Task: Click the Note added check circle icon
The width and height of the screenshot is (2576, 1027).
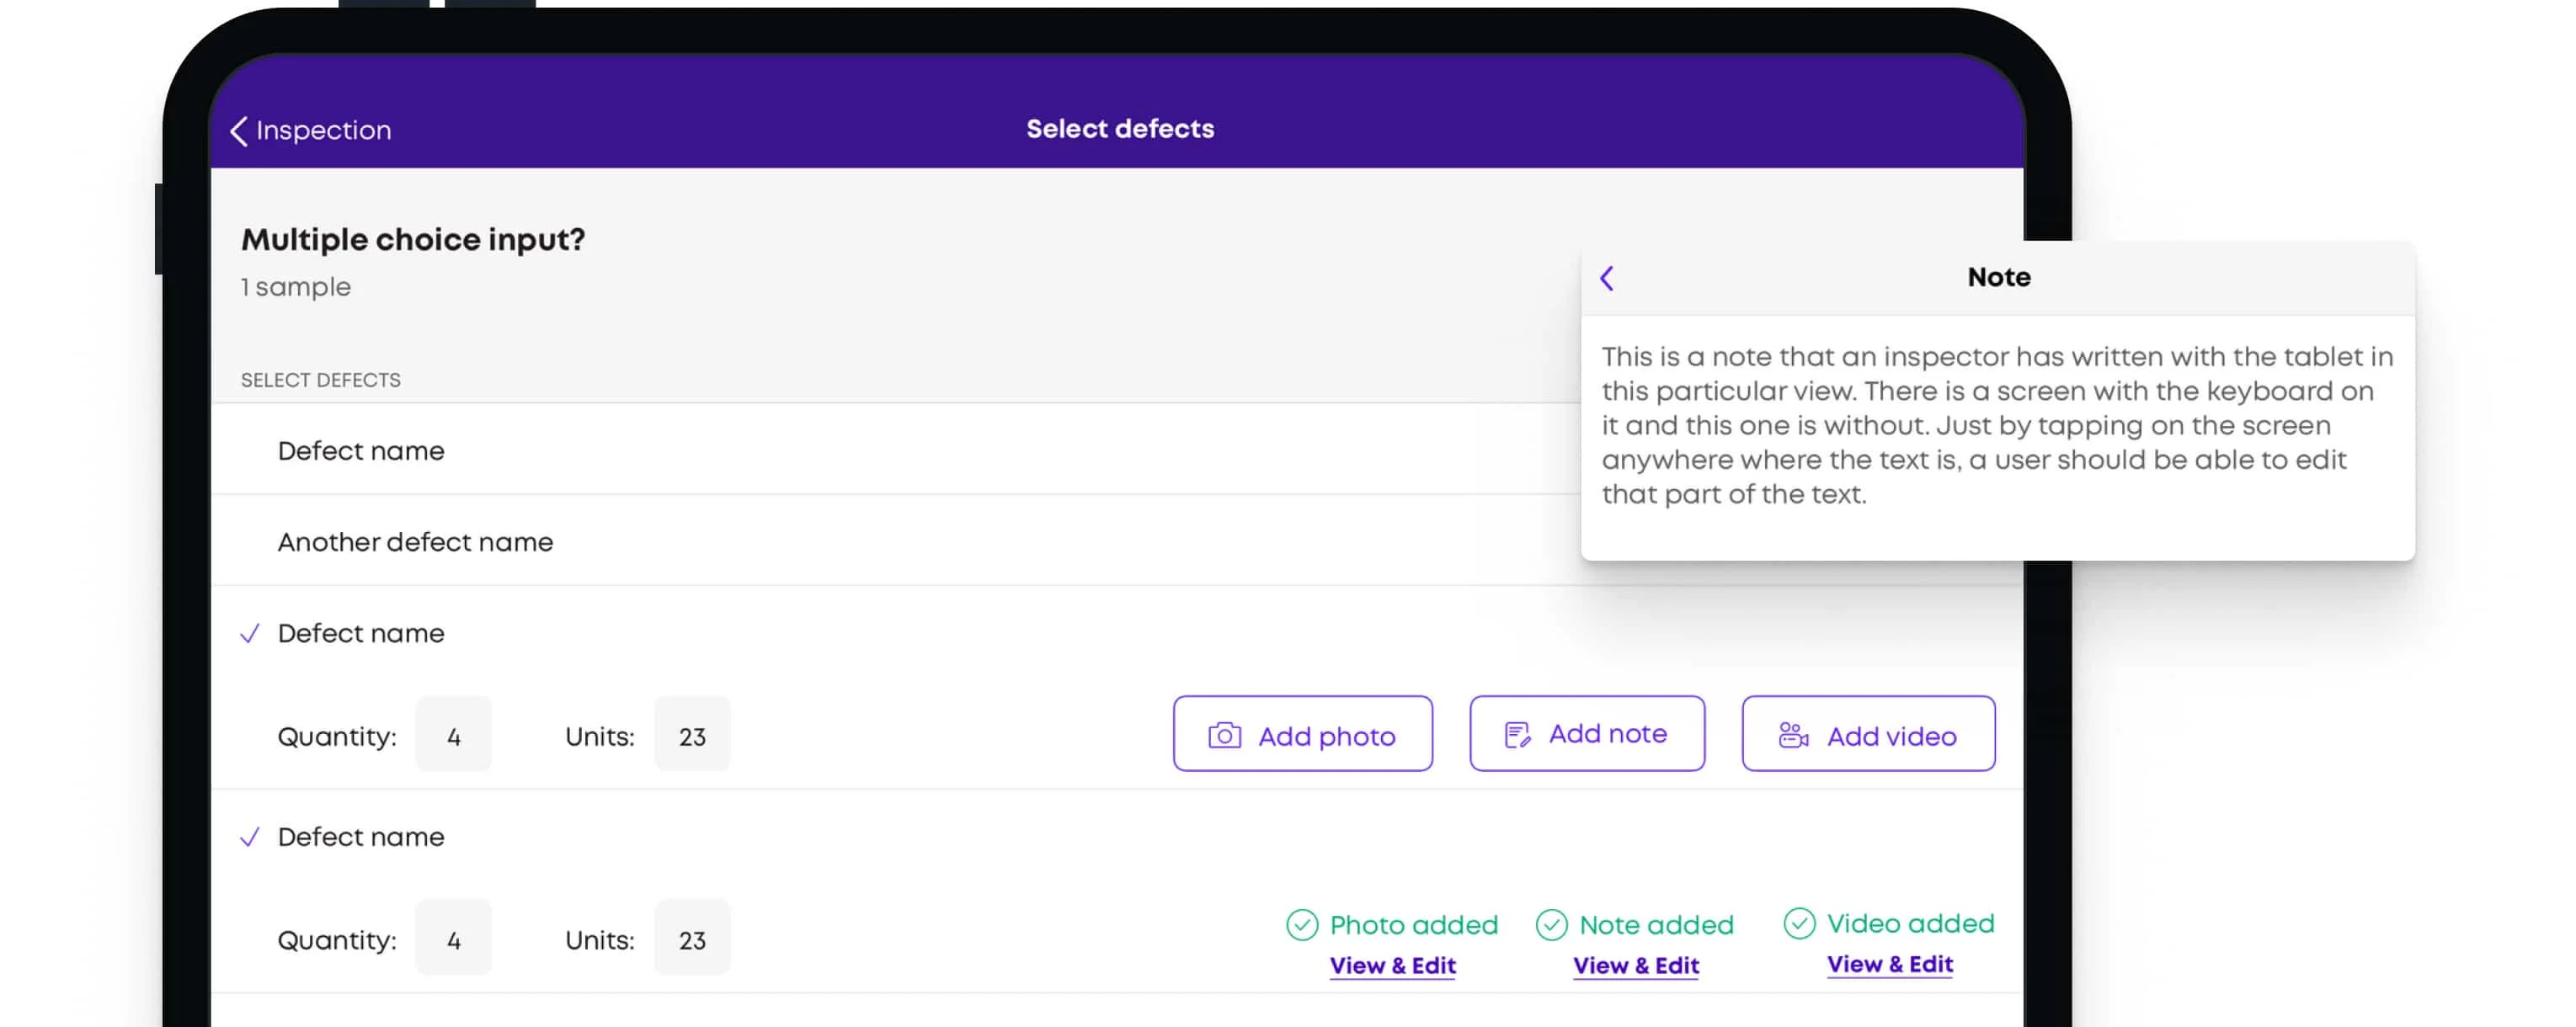Action: [x=1551, y=925]
